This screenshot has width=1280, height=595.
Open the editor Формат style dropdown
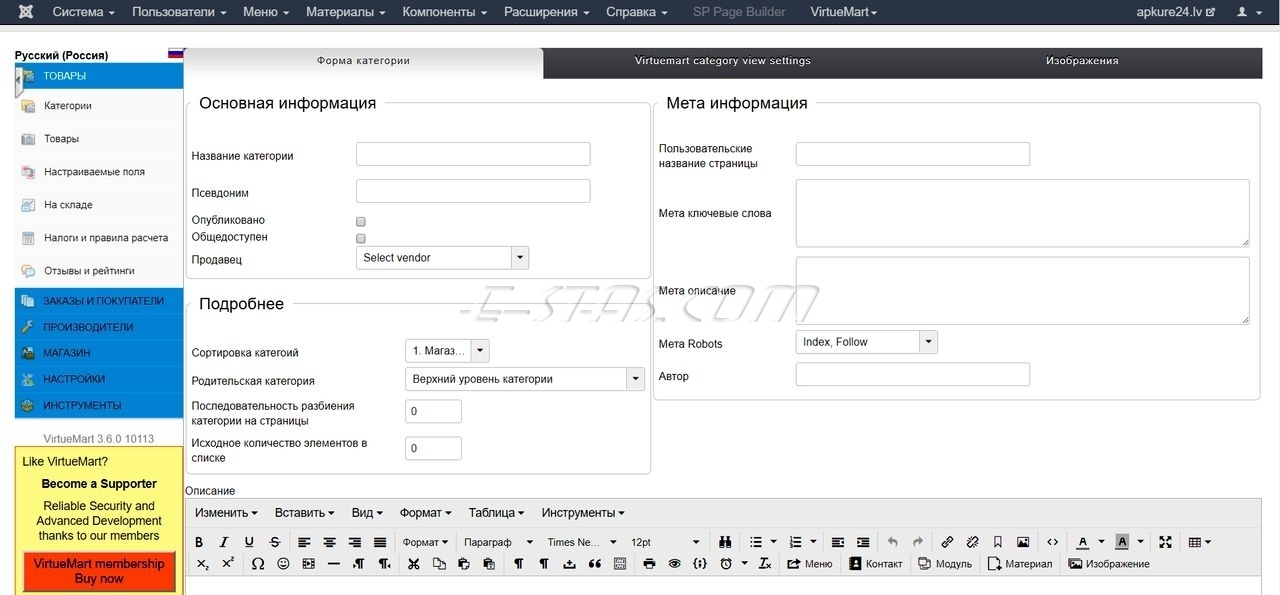[x=426, y=542]
